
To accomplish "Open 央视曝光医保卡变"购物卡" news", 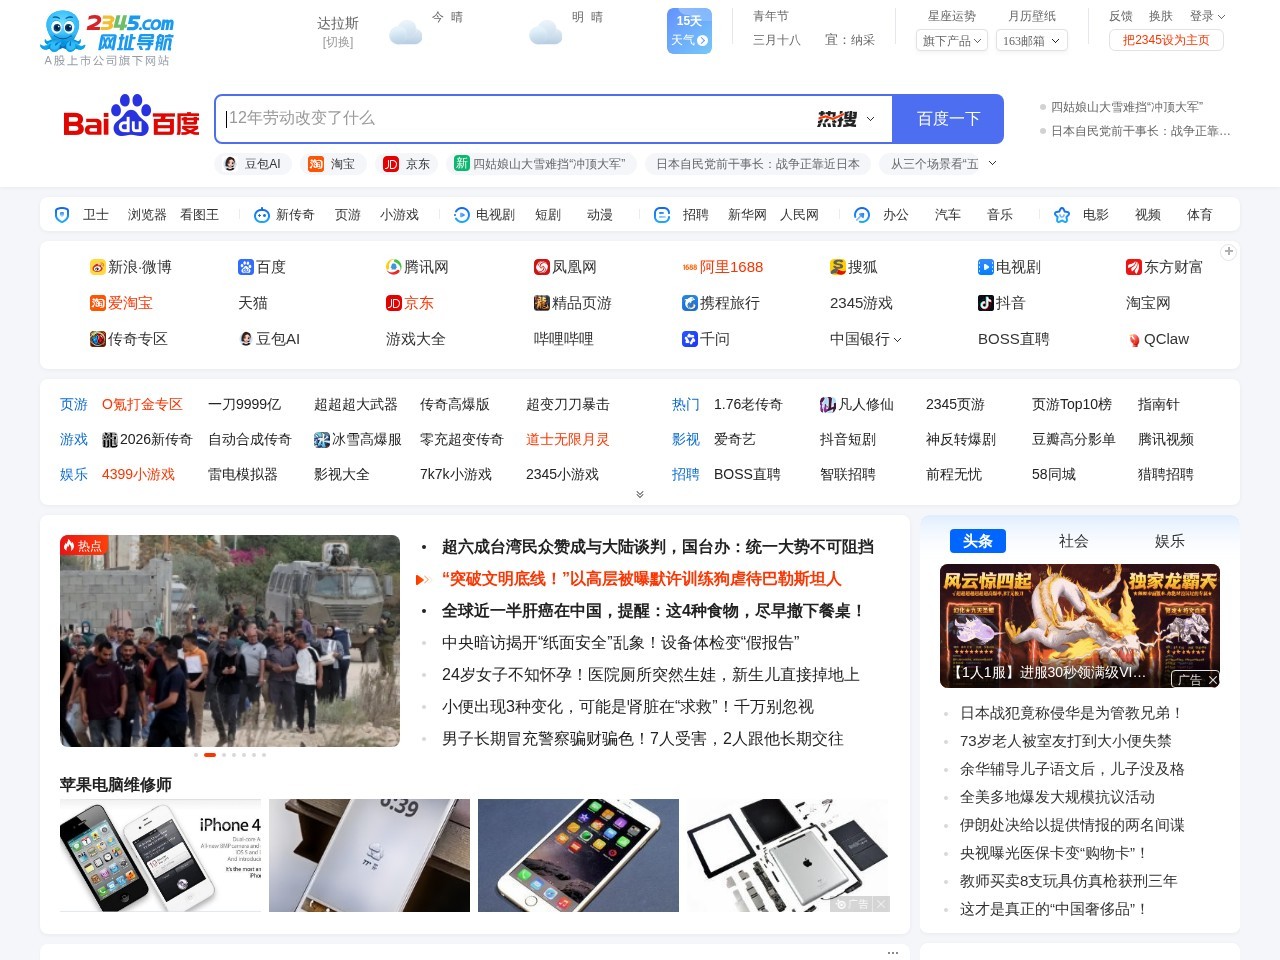I will (1054, 853).
